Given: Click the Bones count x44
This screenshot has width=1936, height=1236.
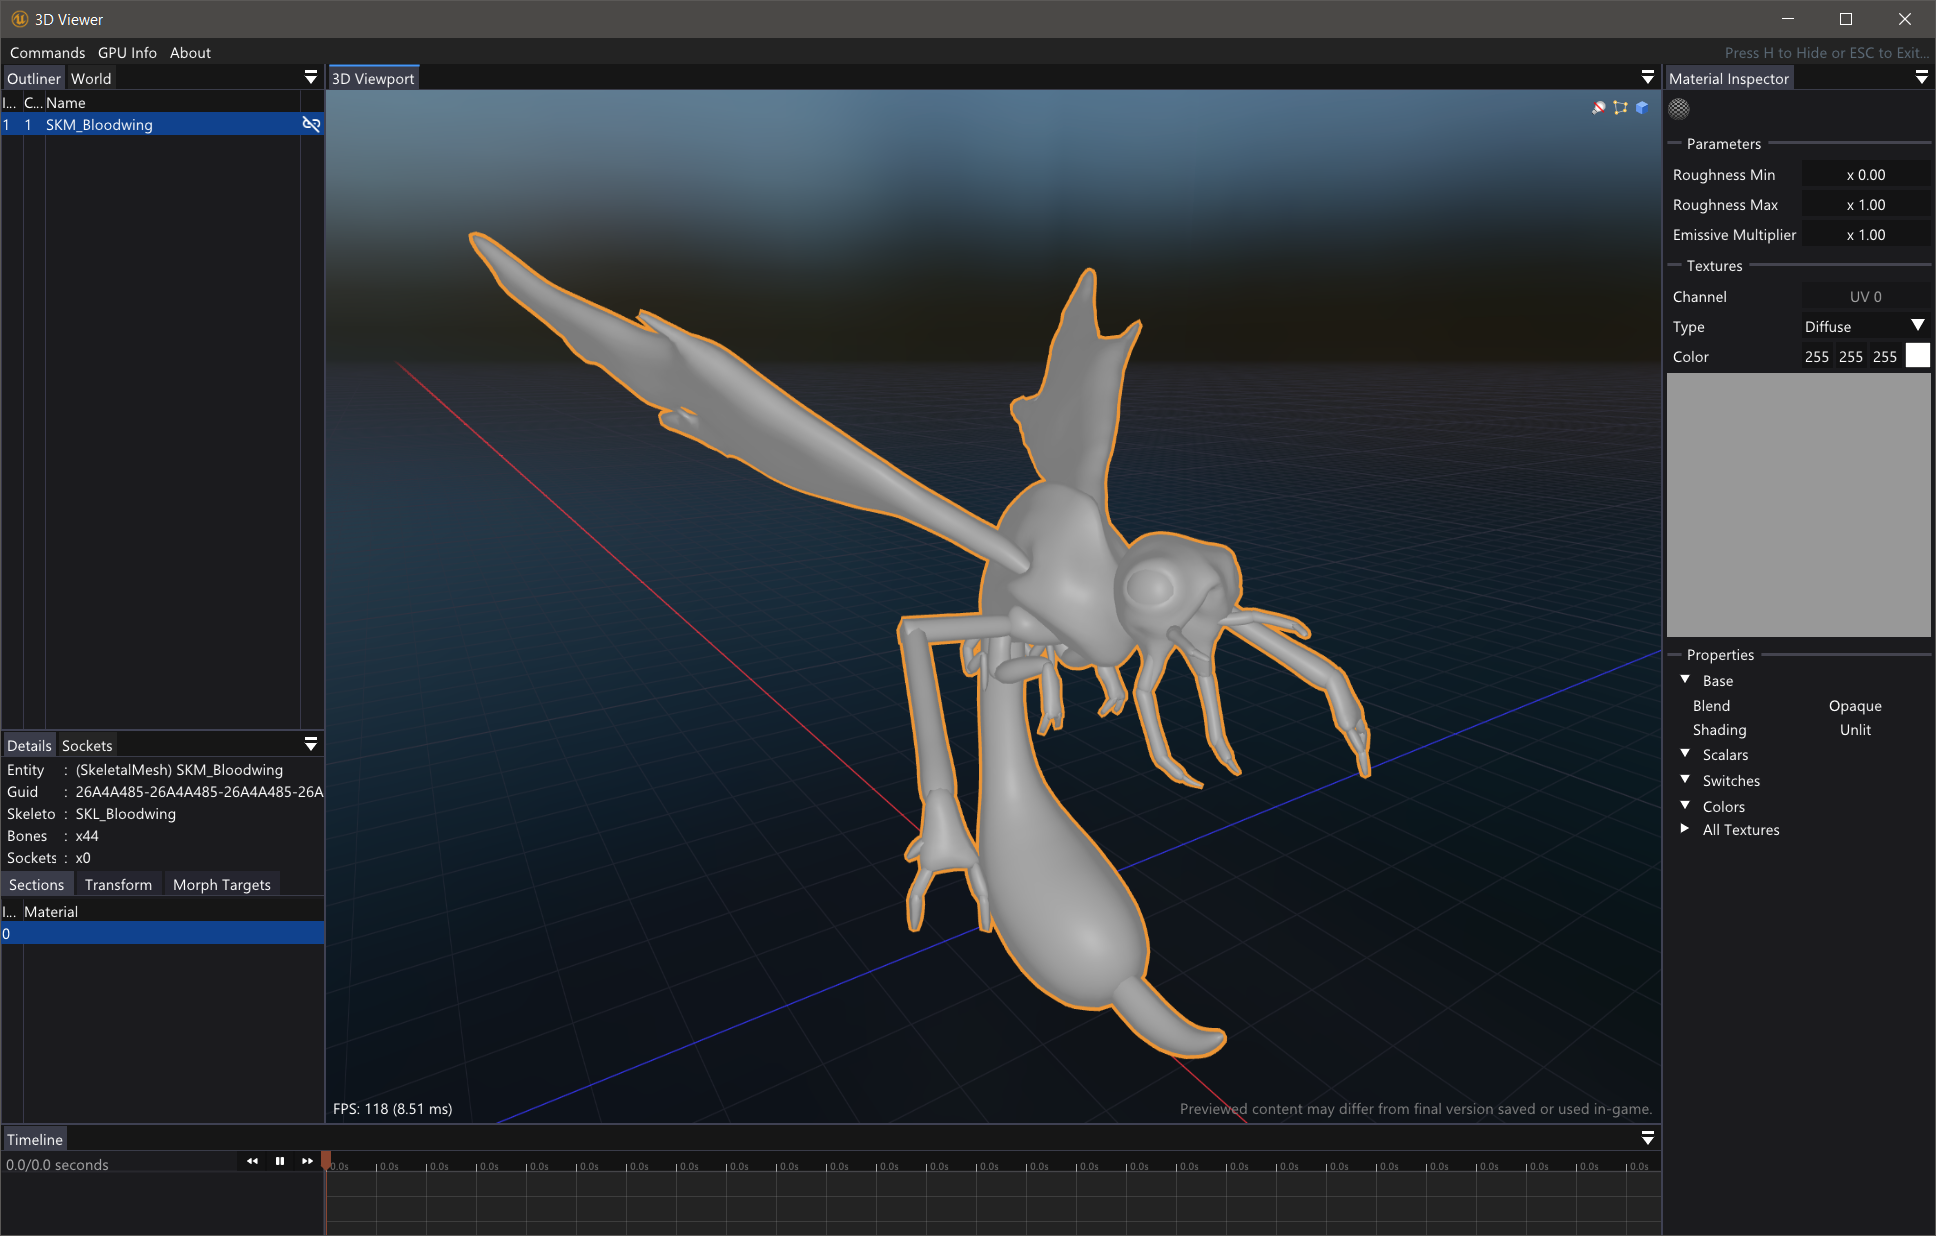Looking at the screenshot, I should pos(87,835).
